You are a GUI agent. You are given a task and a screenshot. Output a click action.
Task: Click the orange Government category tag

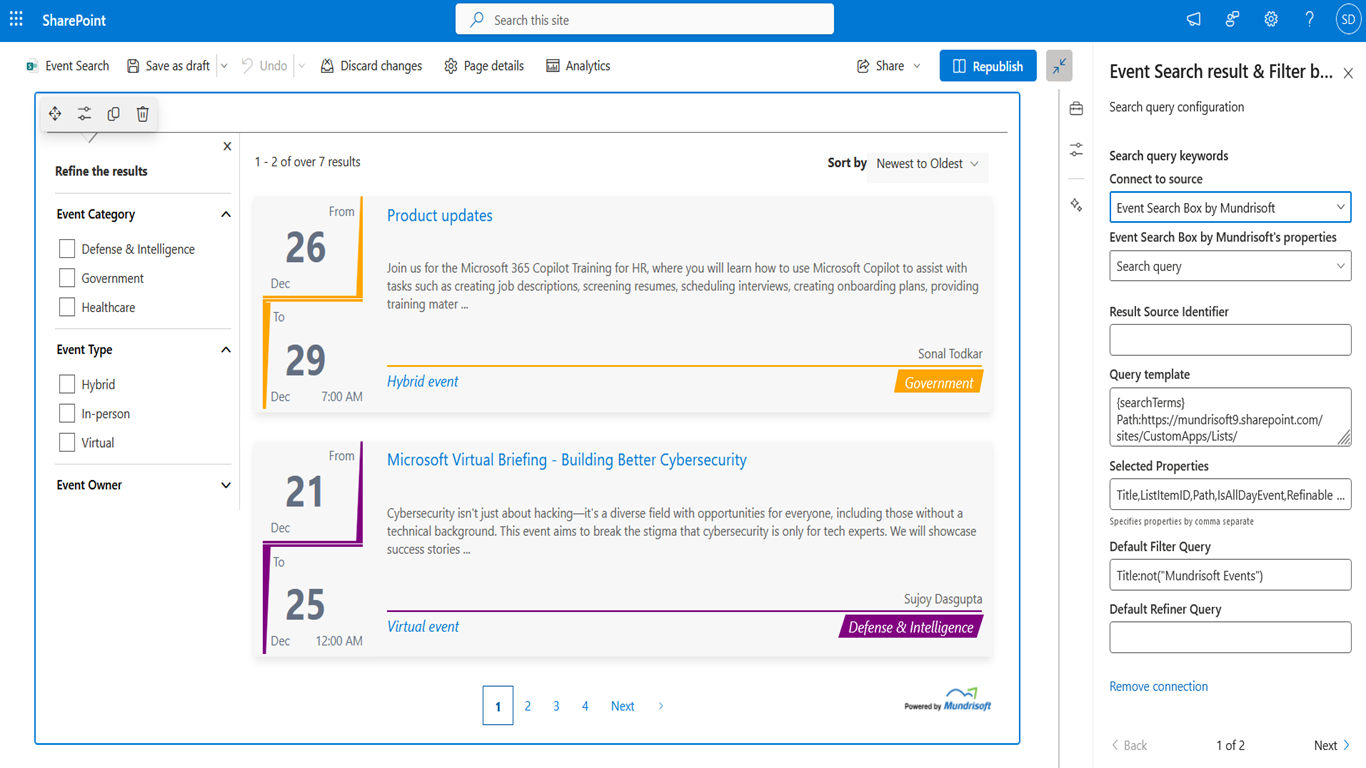coord(938,383)
